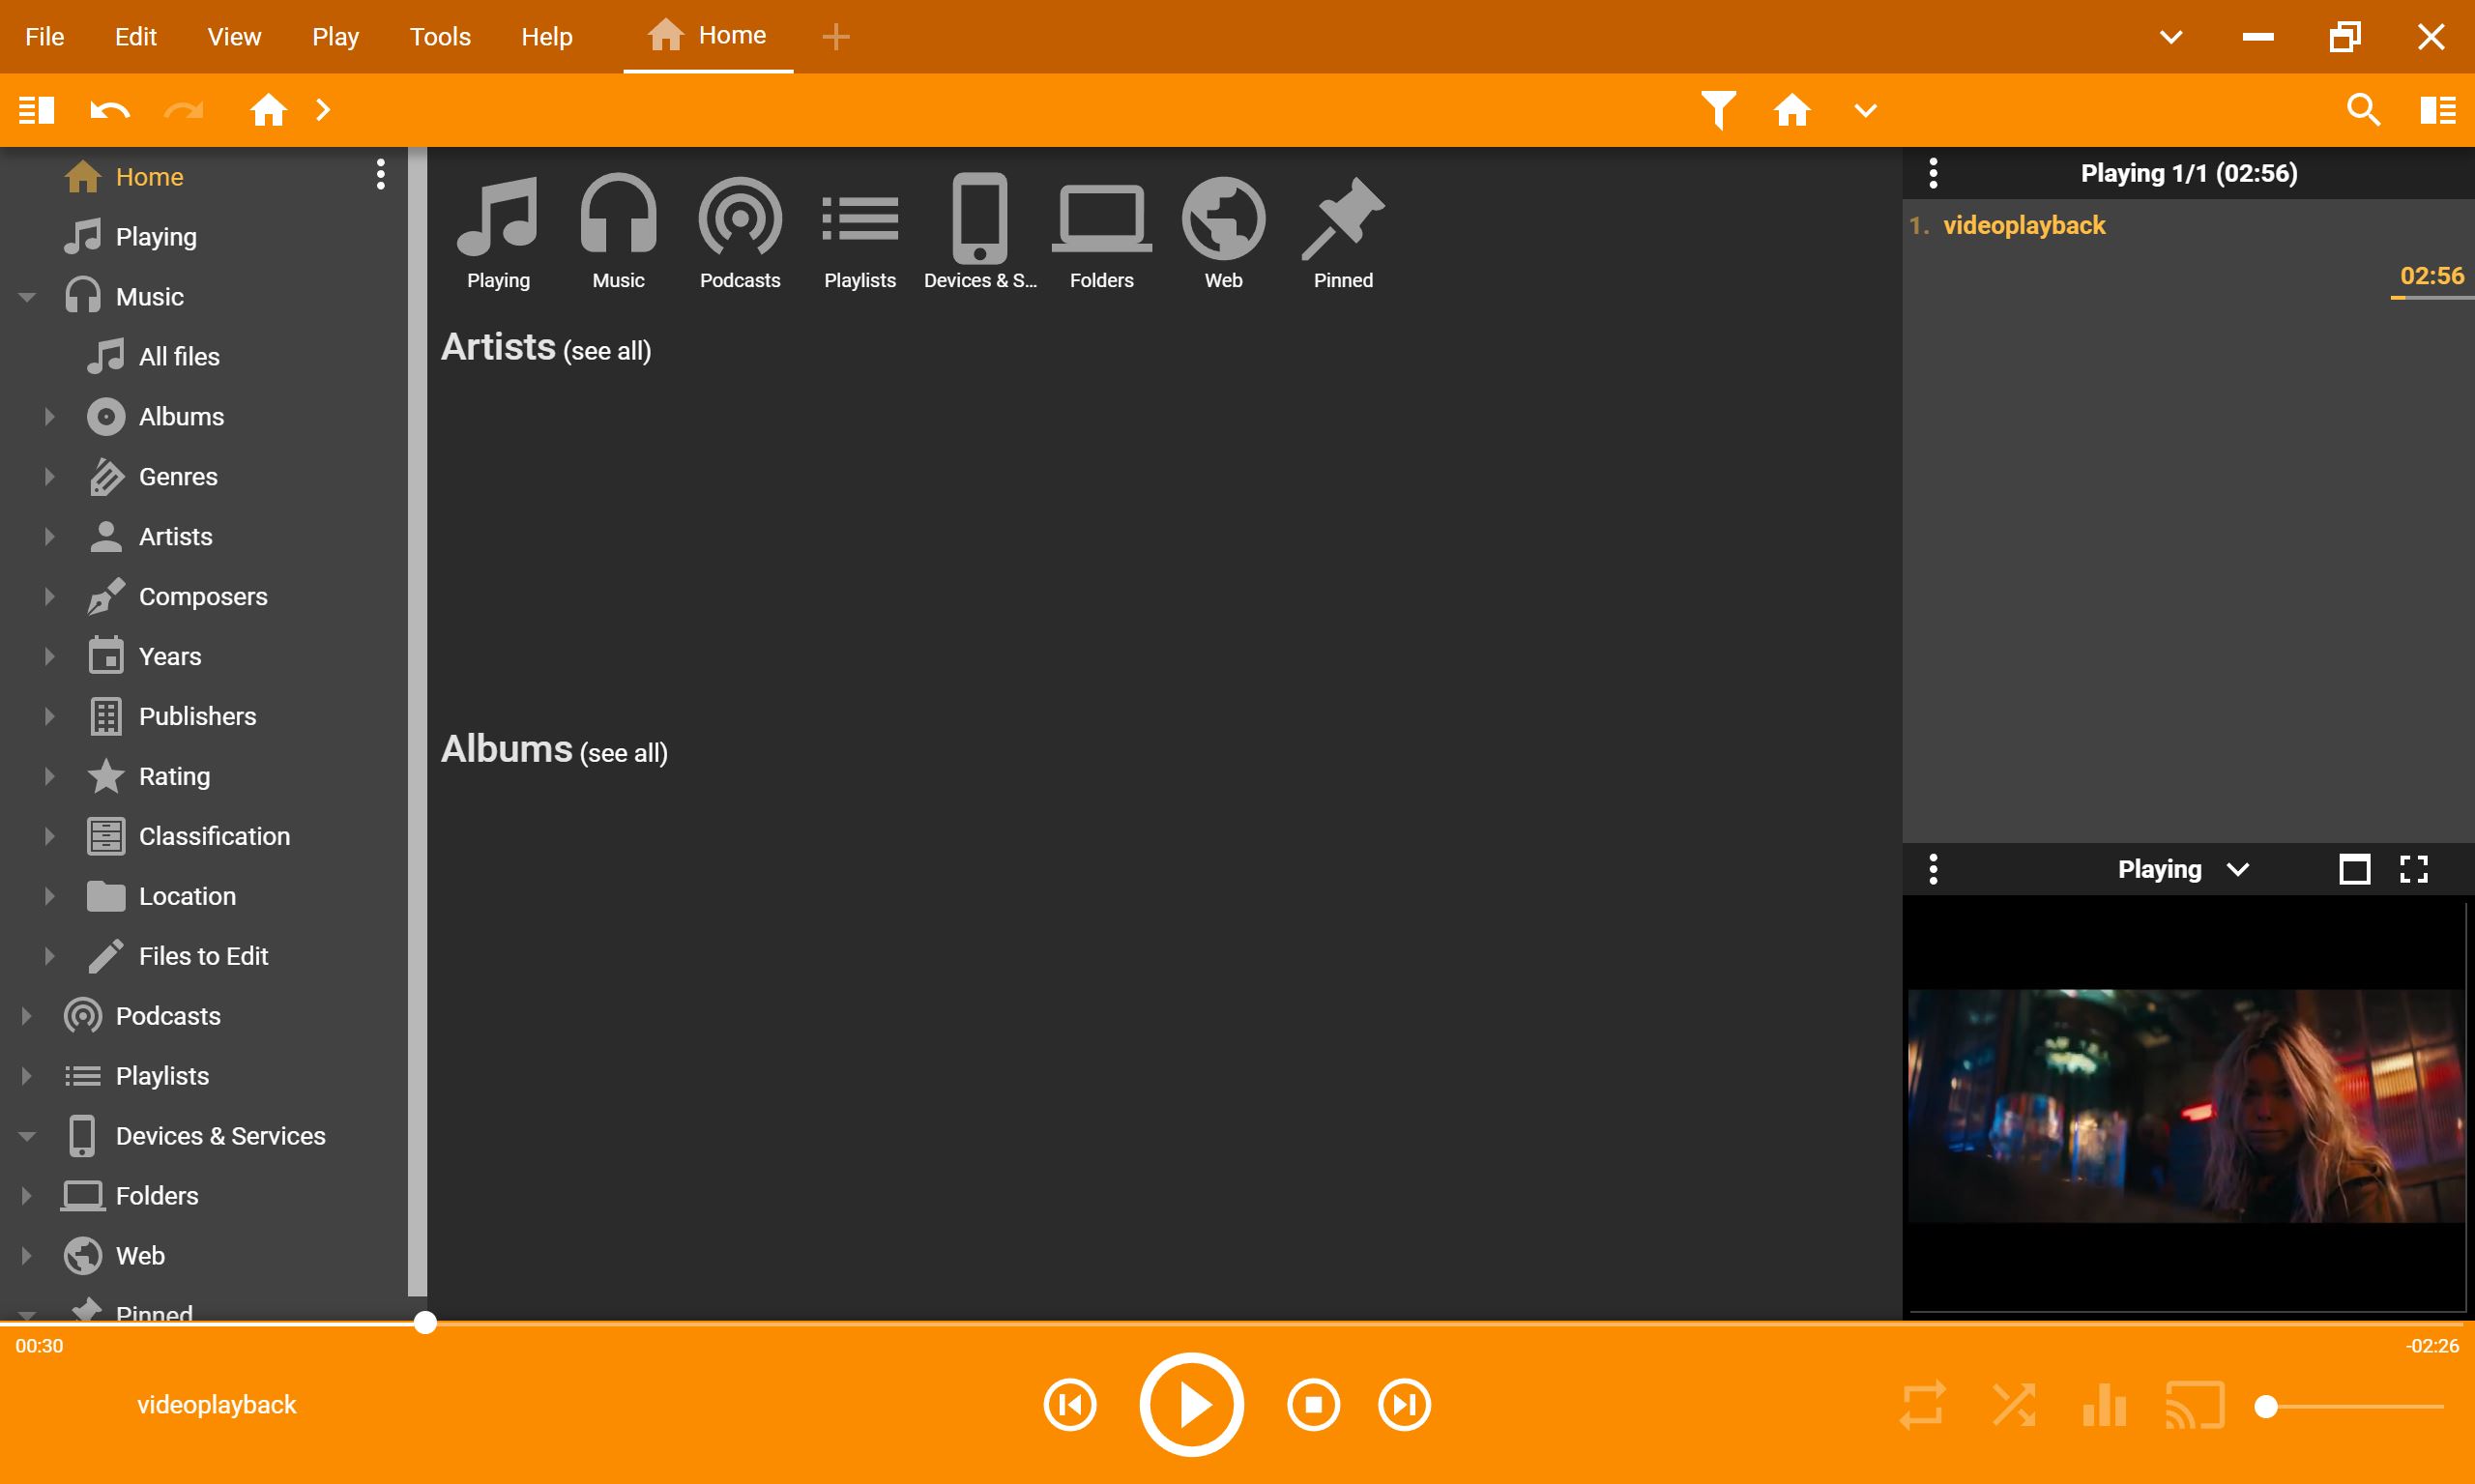Expand the Albums tree node
The width and height of the screenshot is (2475, 1484).
(49, 416)
